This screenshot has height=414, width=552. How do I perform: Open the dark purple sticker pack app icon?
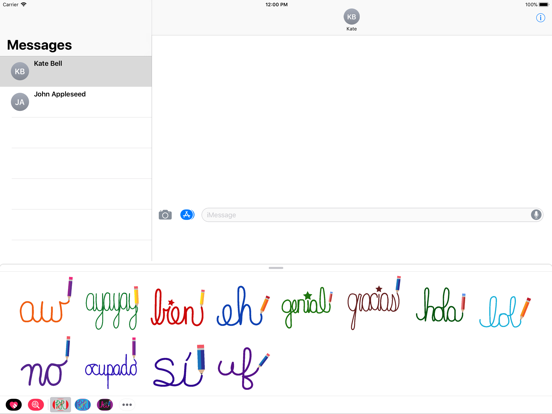tap(105, 405)
